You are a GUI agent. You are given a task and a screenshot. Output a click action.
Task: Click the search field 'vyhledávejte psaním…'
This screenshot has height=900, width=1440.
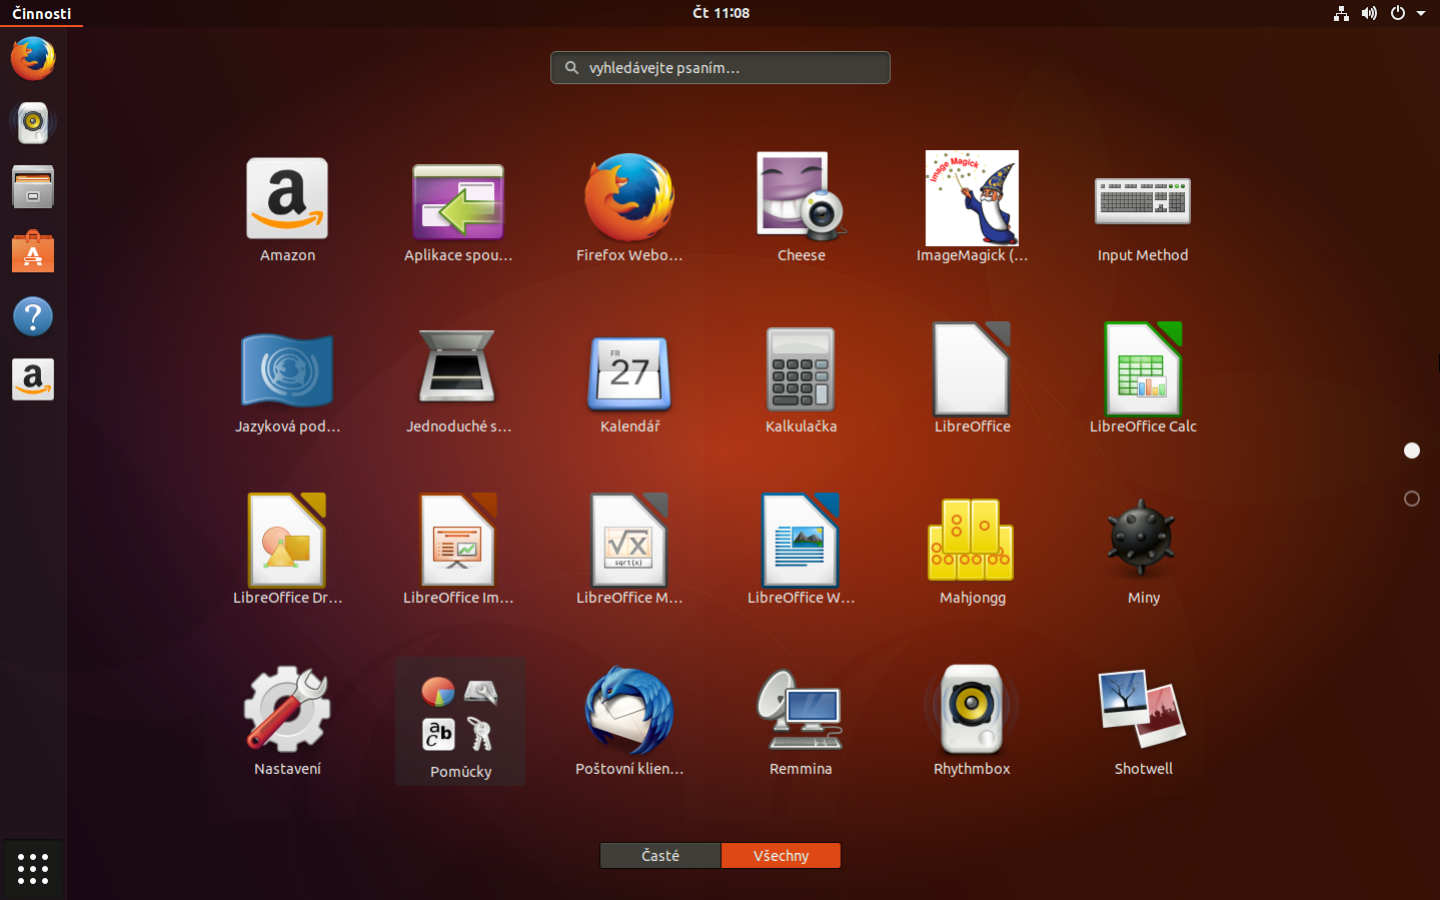tap(720, 68)
